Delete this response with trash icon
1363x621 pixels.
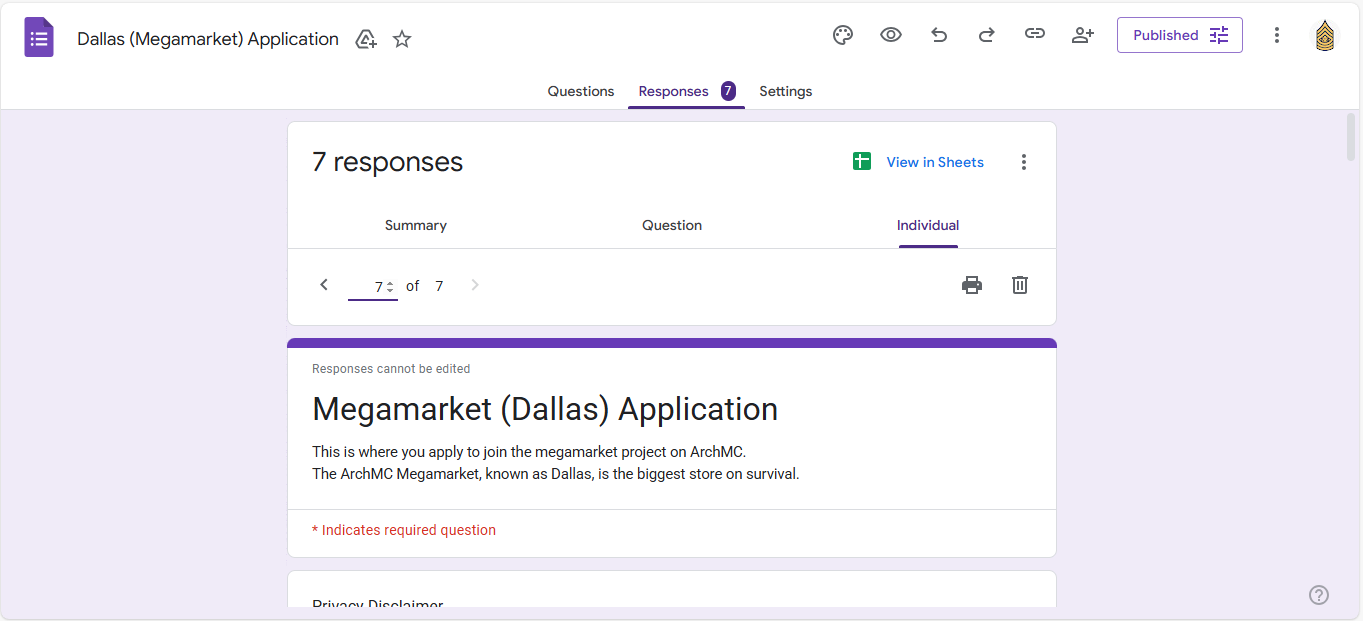coord(1020,285)
